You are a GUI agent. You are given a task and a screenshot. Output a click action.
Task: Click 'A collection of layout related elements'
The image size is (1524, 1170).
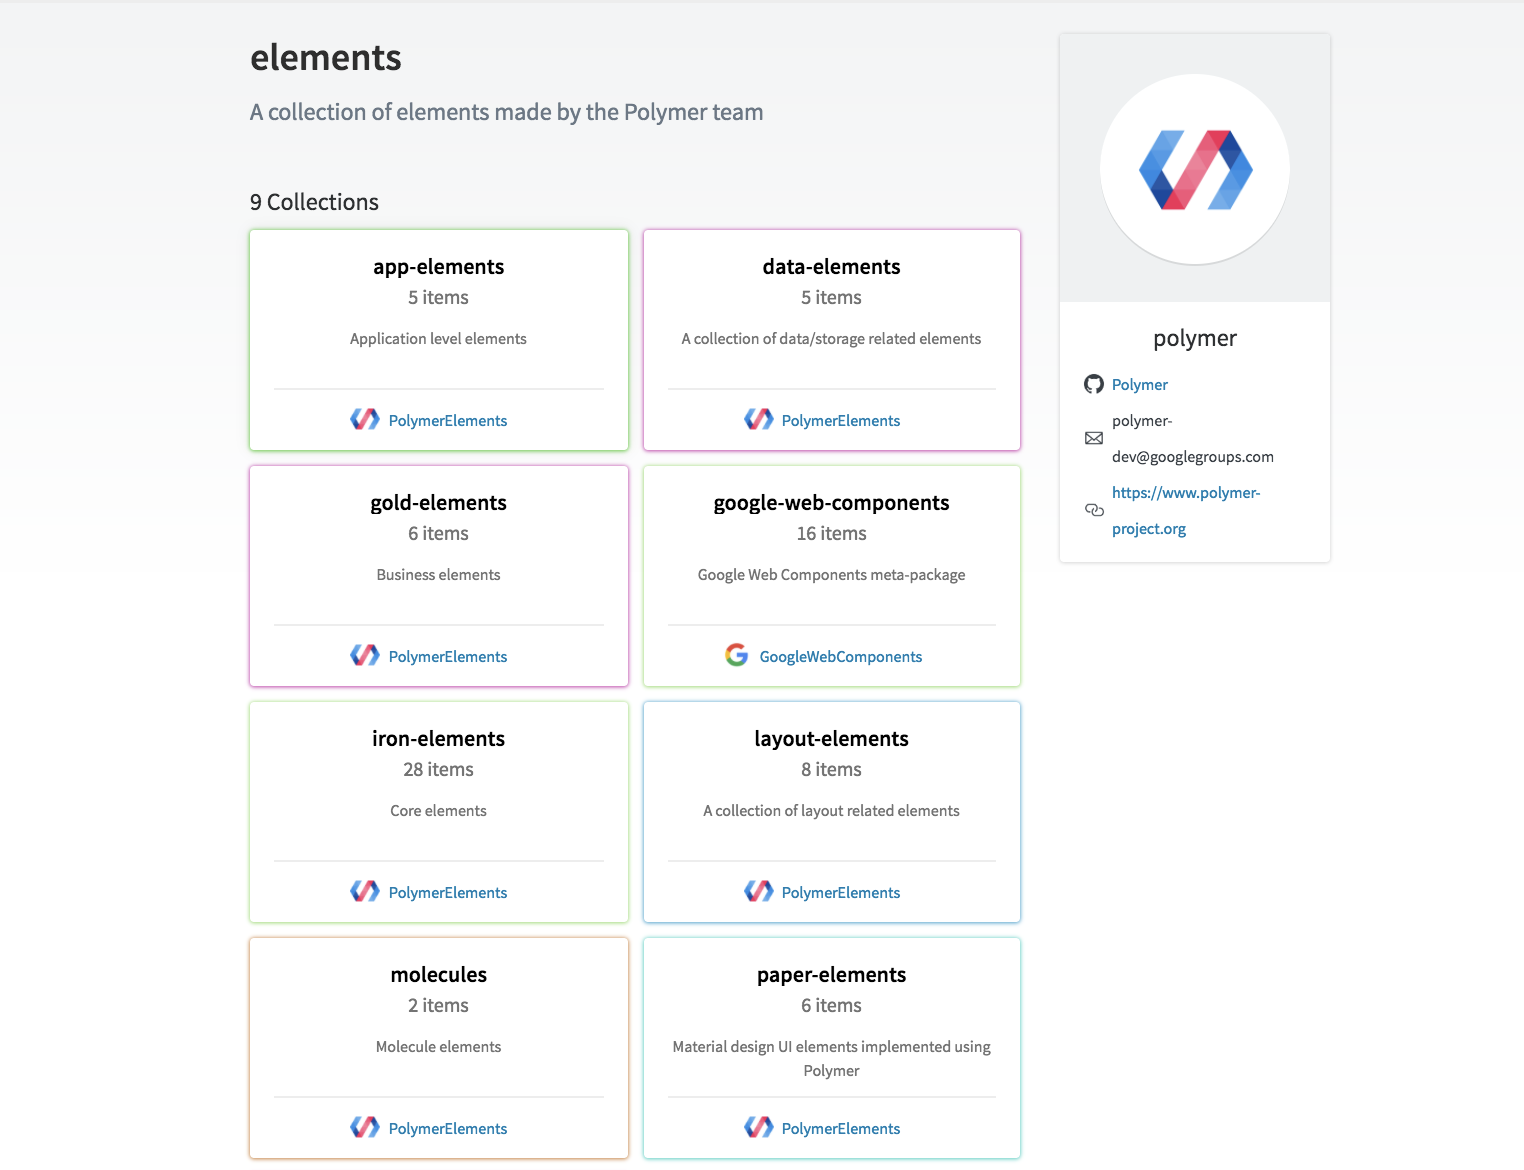[831, 811]
